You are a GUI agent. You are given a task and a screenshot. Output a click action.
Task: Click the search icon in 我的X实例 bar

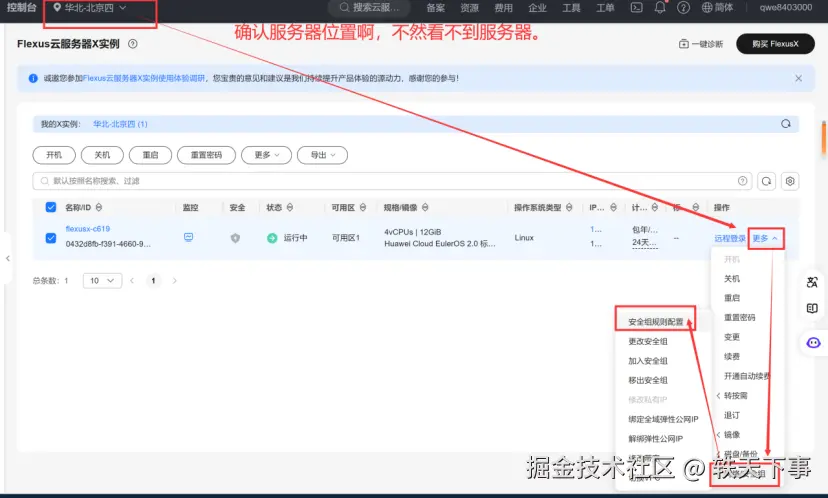click(x=786, y=124)
